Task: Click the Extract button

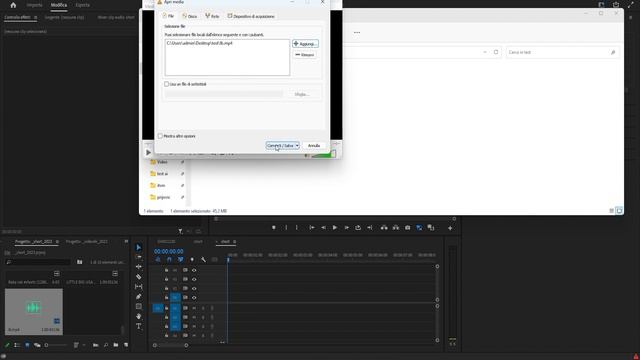Action: tap(396, 228)
